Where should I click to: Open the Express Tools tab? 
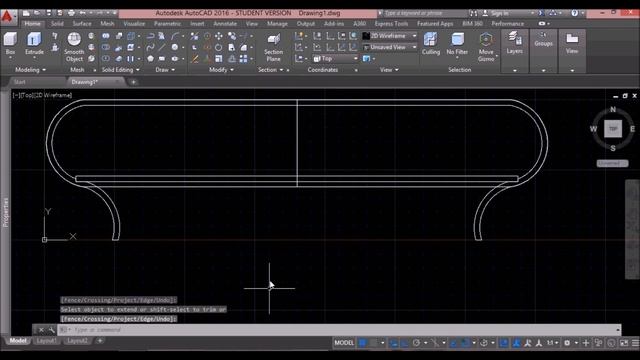coord(391,24)
